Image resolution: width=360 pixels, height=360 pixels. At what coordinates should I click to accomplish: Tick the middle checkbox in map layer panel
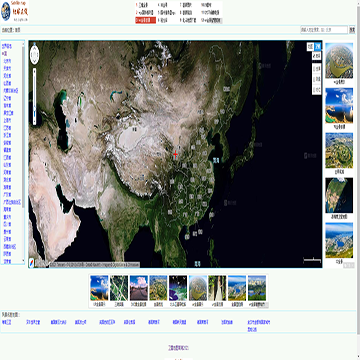pos(315,79)
